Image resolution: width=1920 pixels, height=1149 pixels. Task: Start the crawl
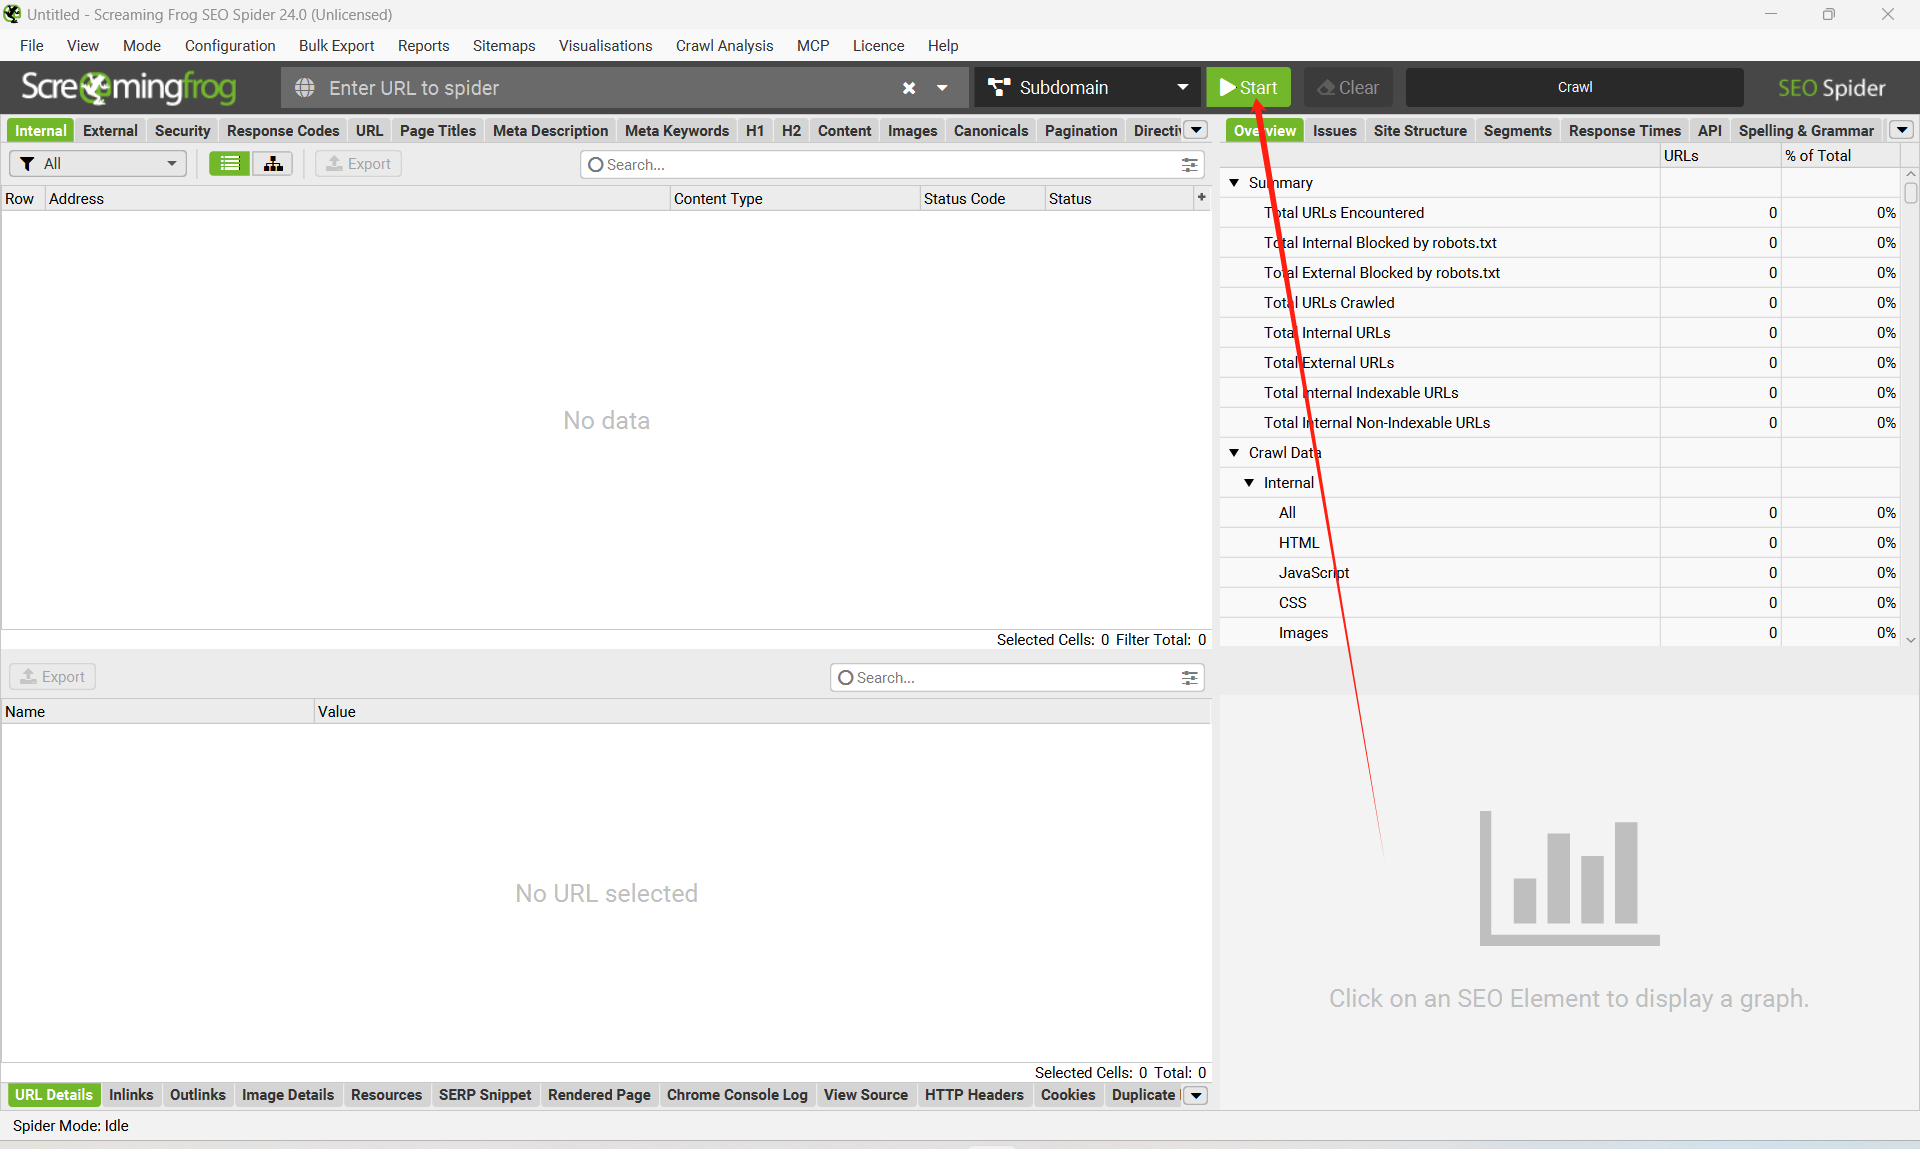click(1248, 88)
